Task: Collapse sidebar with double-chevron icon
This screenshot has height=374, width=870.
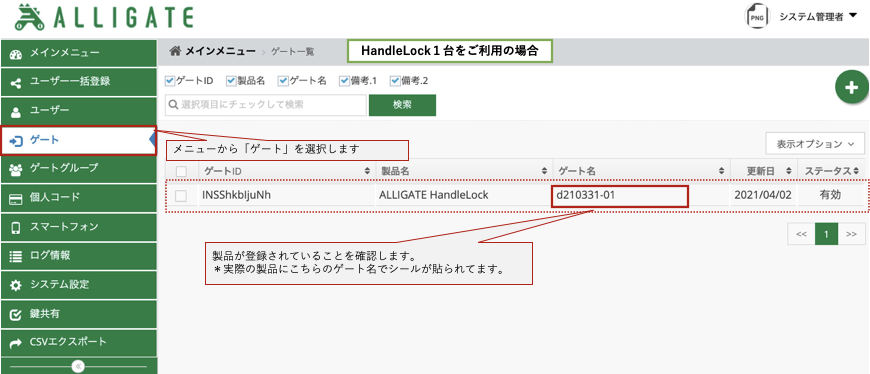Action: coord(78,366)
